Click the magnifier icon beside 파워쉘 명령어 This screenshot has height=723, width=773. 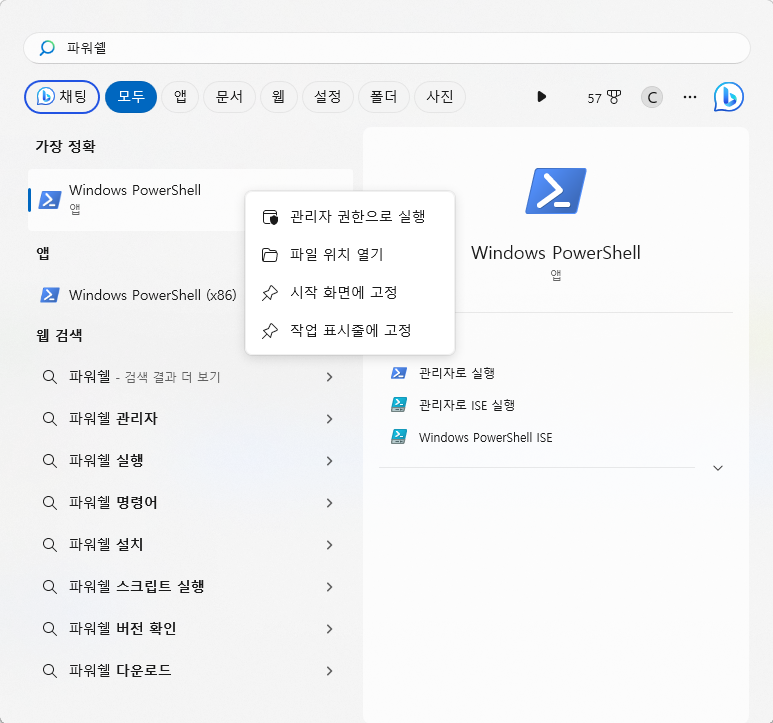(x=49, y=503)
